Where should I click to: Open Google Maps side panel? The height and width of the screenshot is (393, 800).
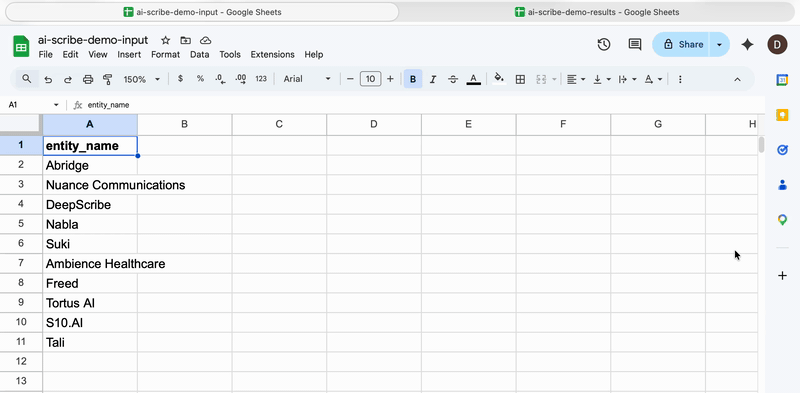[x=782, y=220]
